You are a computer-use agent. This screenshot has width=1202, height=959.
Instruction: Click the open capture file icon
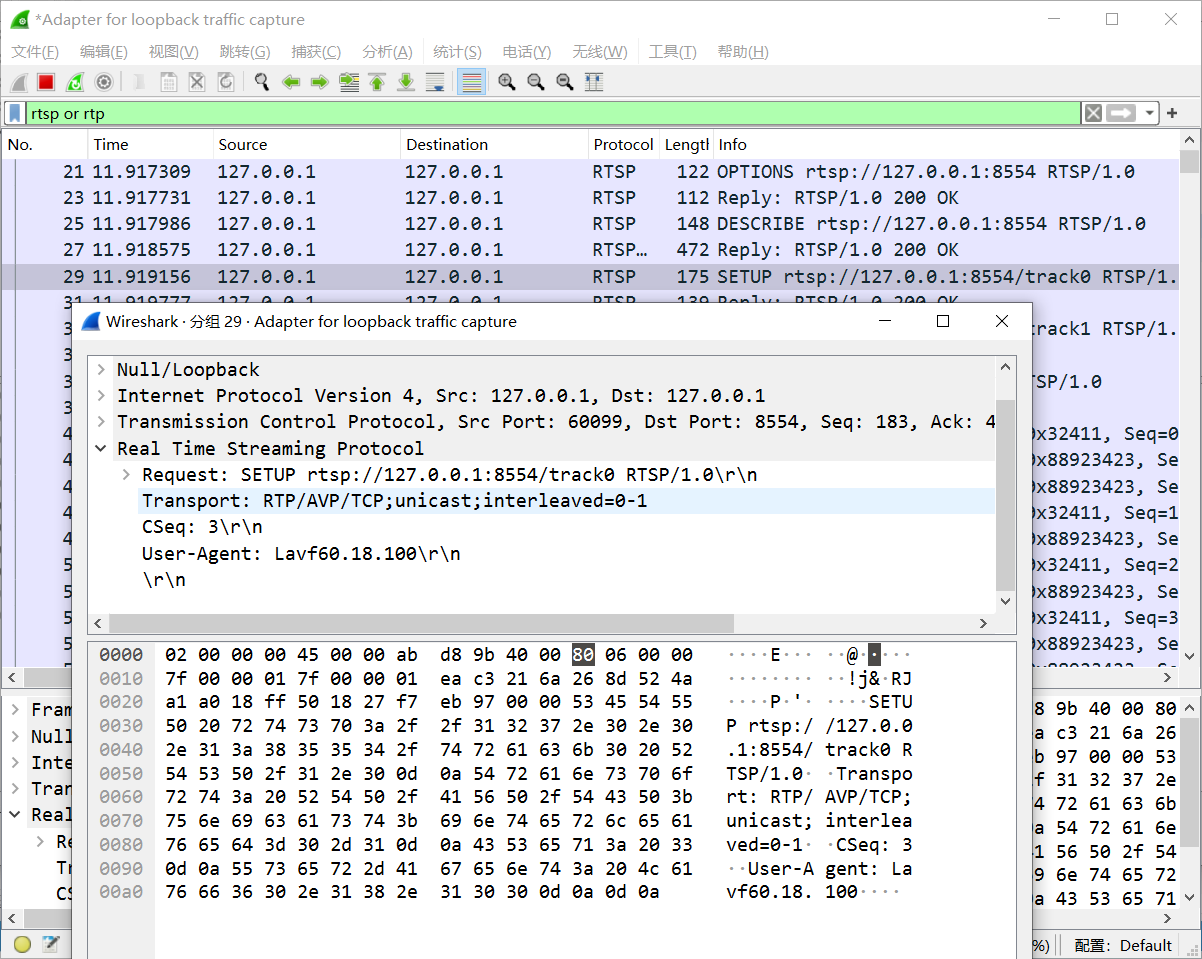pyautogui.click(x=140, y=82)
